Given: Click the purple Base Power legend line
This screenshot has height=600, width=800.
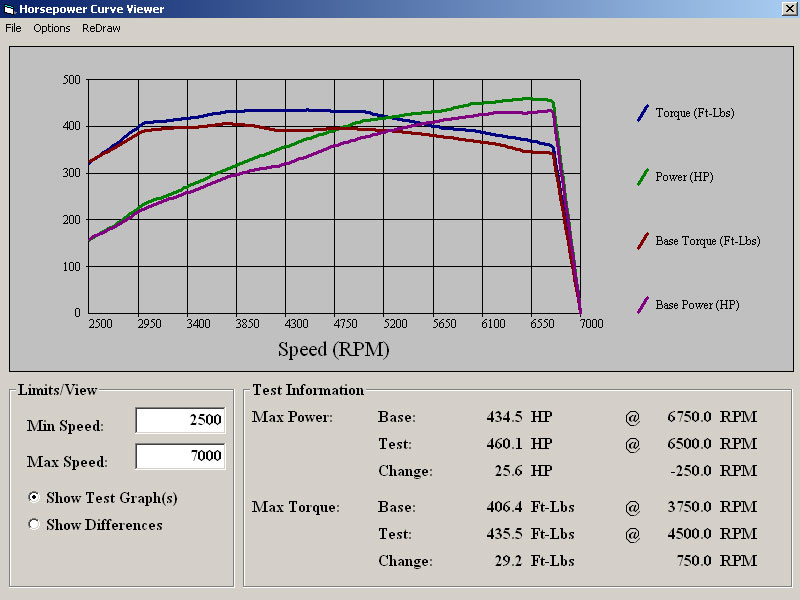Looking at the screenshot, I should click(x=643, y=305).
